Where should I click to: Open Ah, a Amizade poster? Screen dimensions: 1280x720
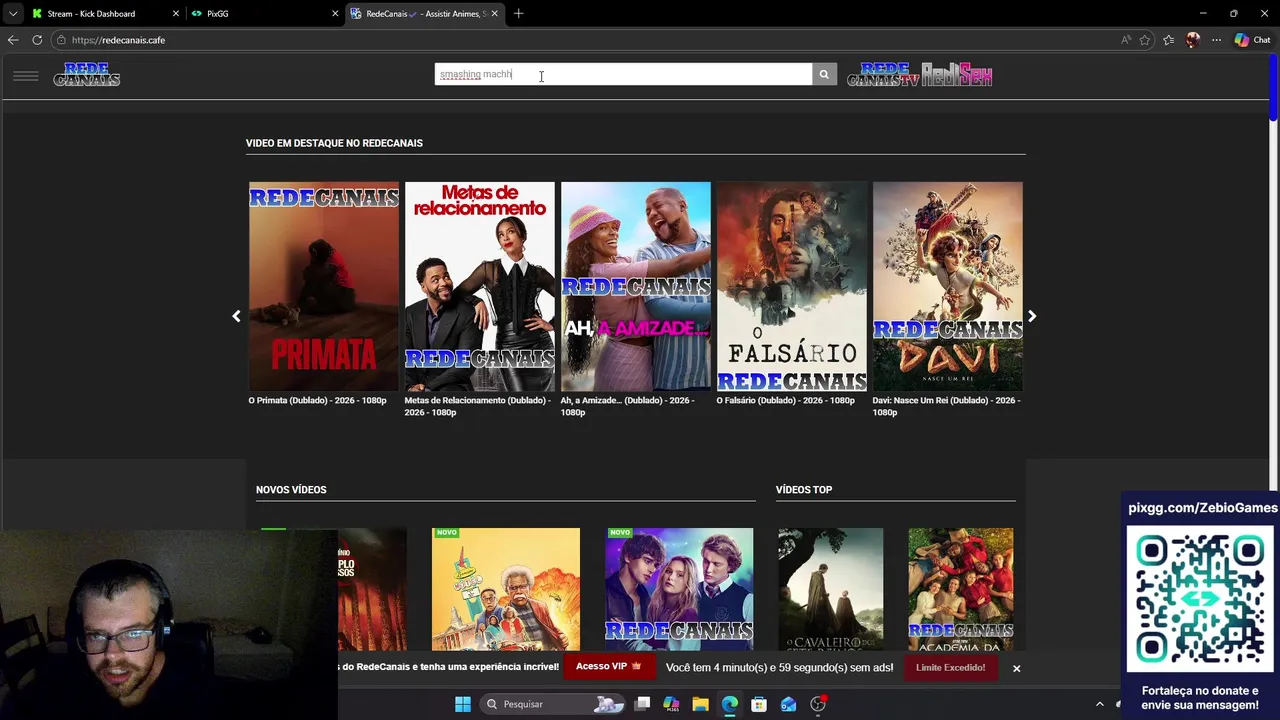[x=636, y=286]
